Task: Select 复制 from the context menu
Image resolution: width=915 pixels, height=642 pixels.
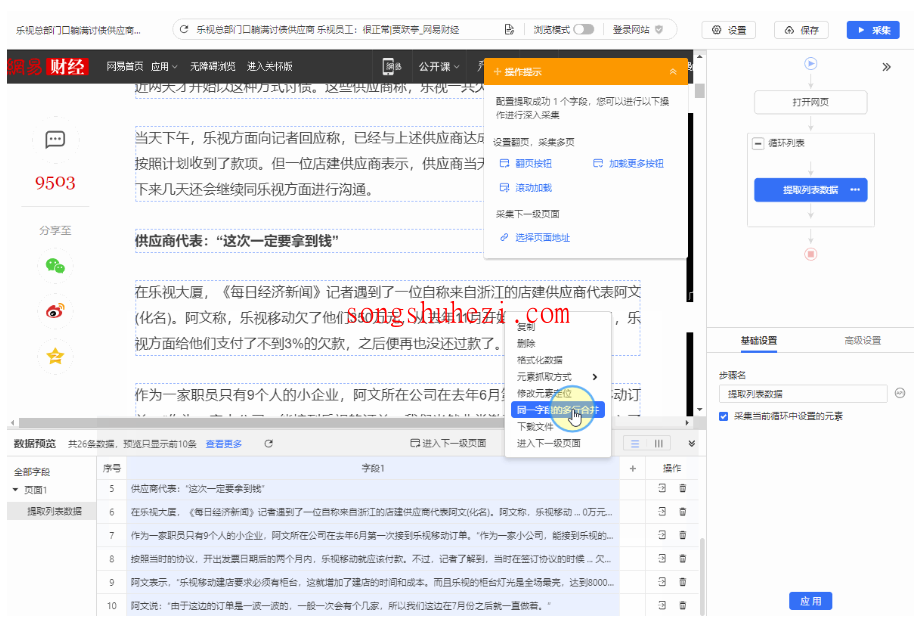Action: pos(526,327)
